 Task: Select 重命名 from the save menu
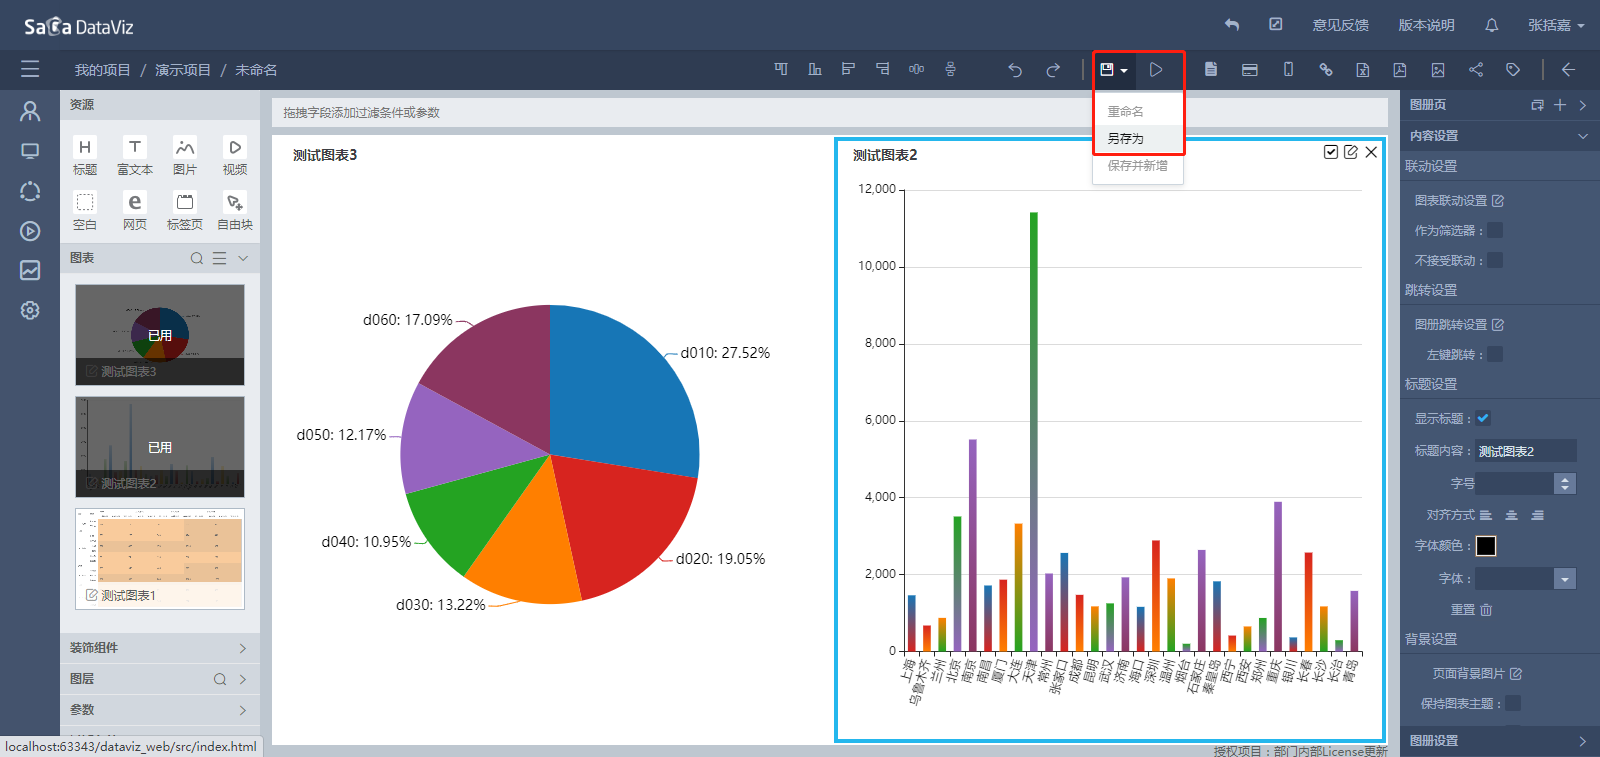[x=1138, y=111]
